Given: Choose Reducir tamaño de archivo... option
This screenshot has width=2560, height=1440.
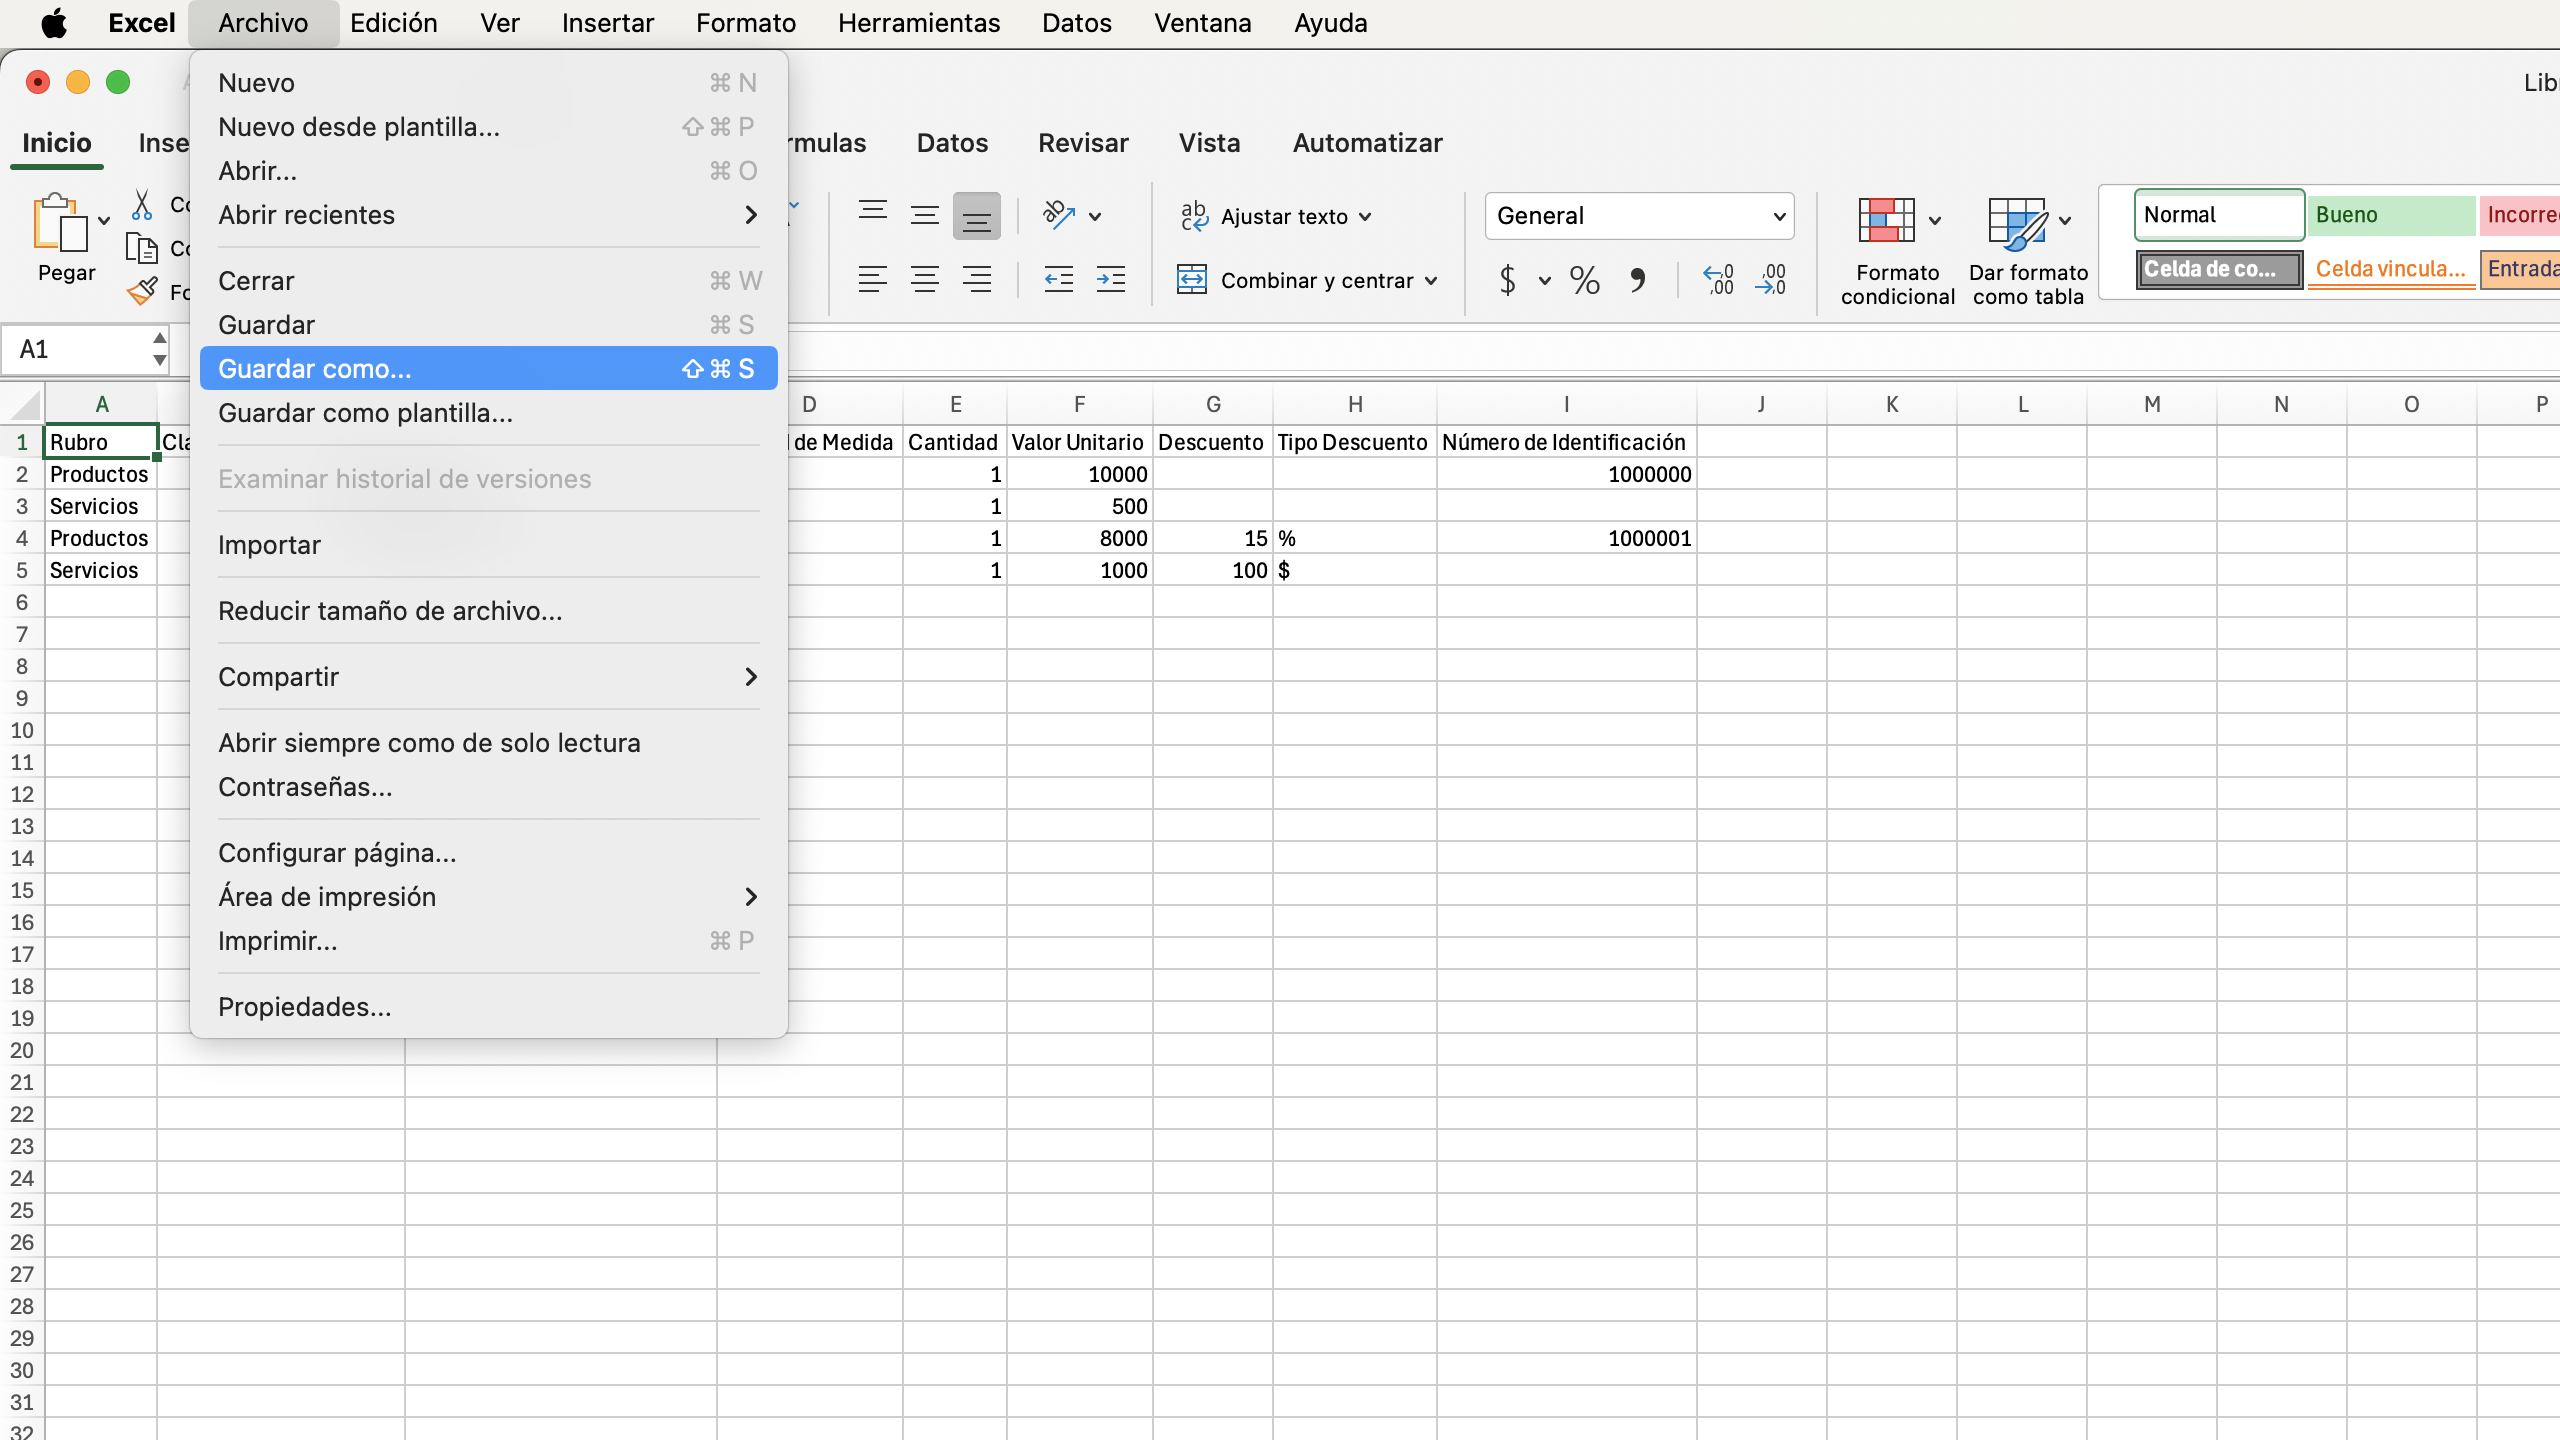Looking at the screenshot, I should click(390, 611).
